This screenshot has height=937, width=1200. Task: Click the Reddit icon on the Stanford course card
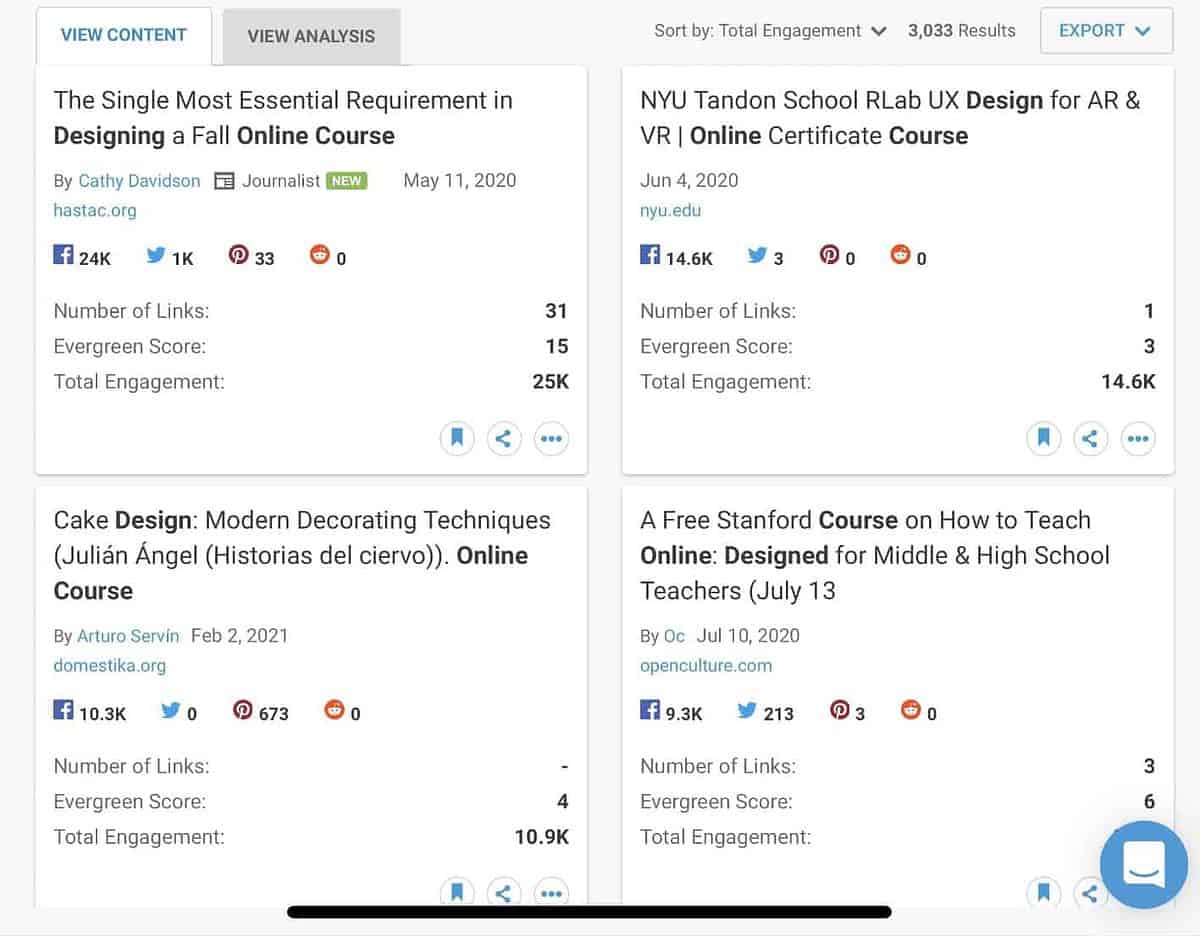click(911, 710)
